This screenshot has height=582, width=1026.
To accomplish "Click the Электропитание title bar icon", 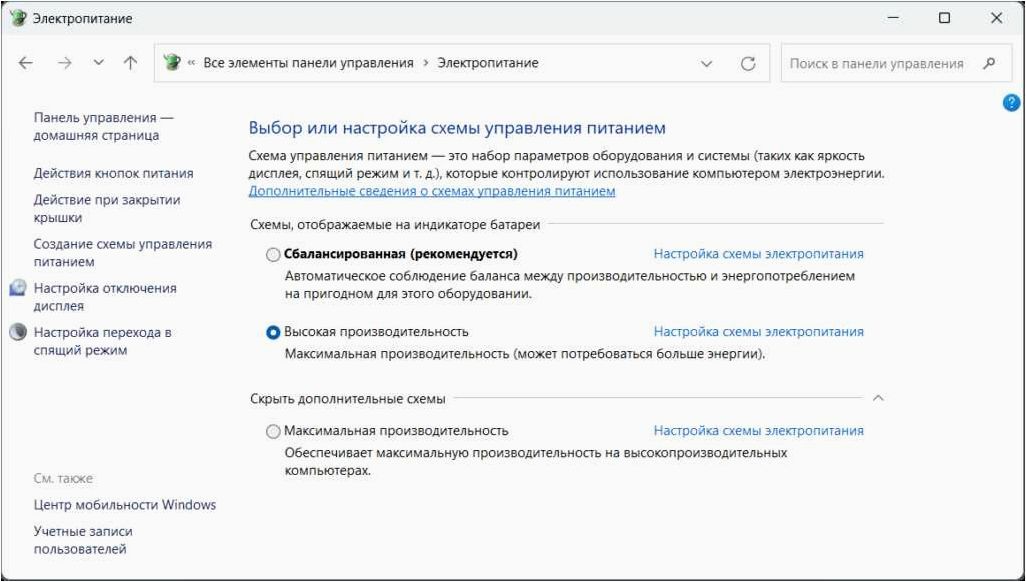I will [x=18, y=18].
